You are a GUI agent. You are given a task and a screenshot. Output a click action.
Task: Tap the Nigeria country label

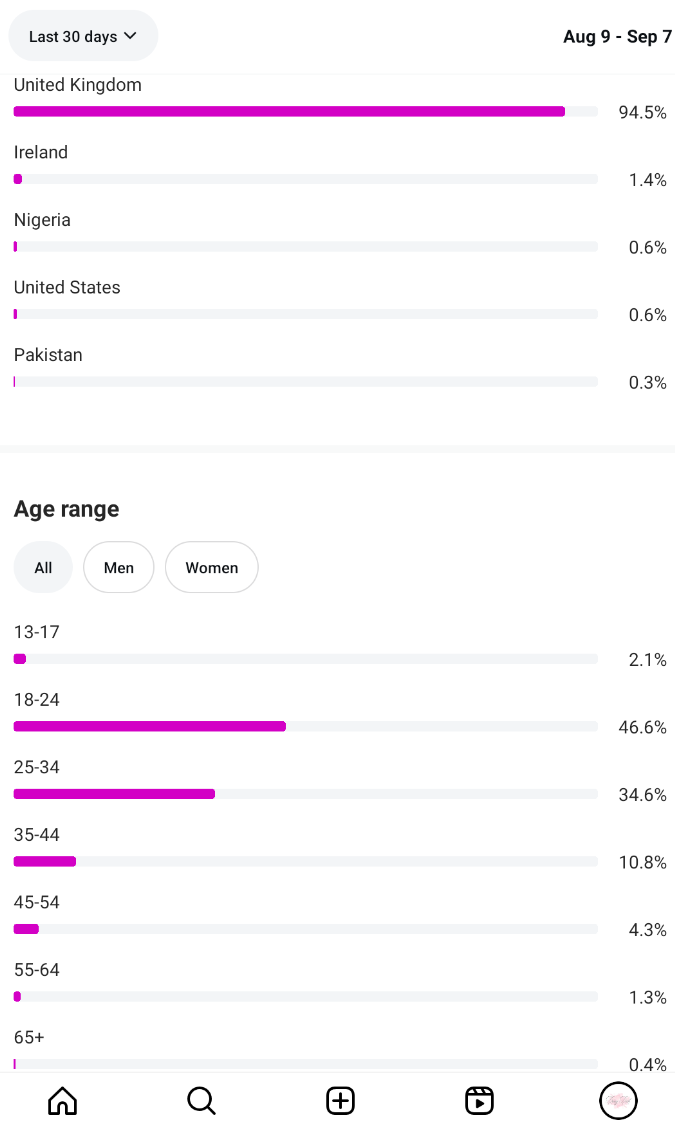point(42,220)
